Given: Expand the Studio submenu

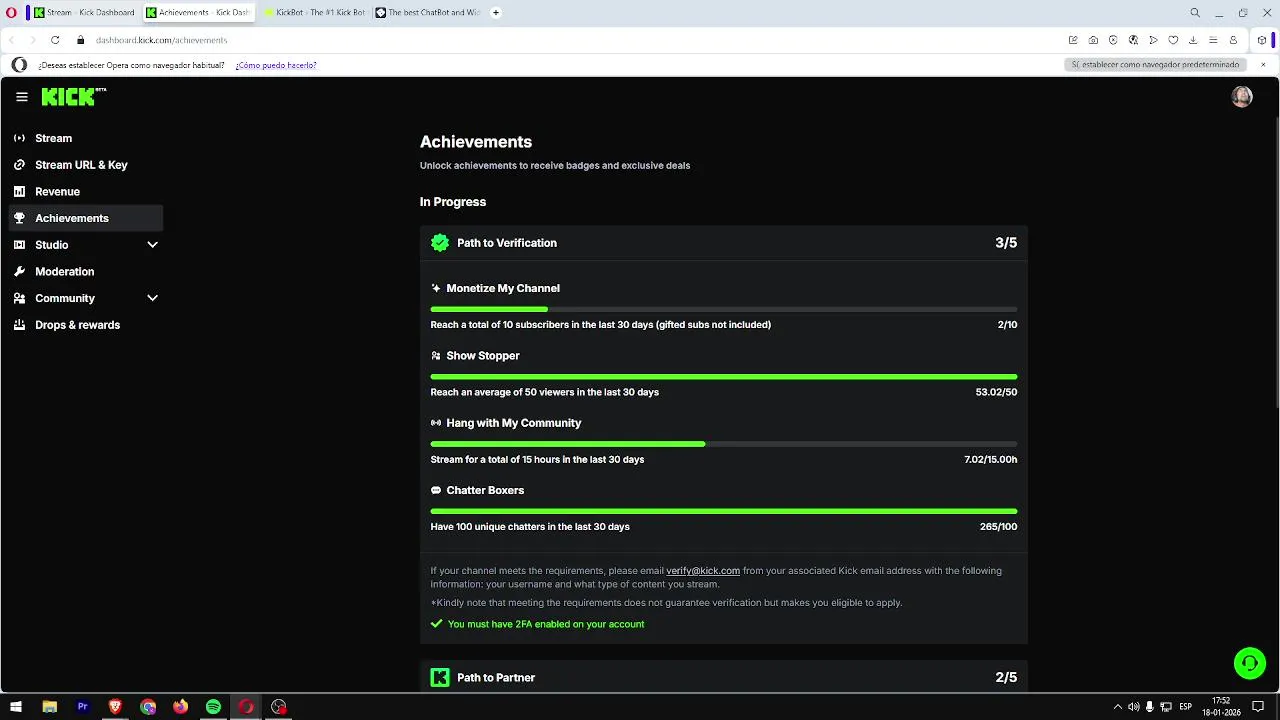Looking at the screenshot, I should (152, 245).
